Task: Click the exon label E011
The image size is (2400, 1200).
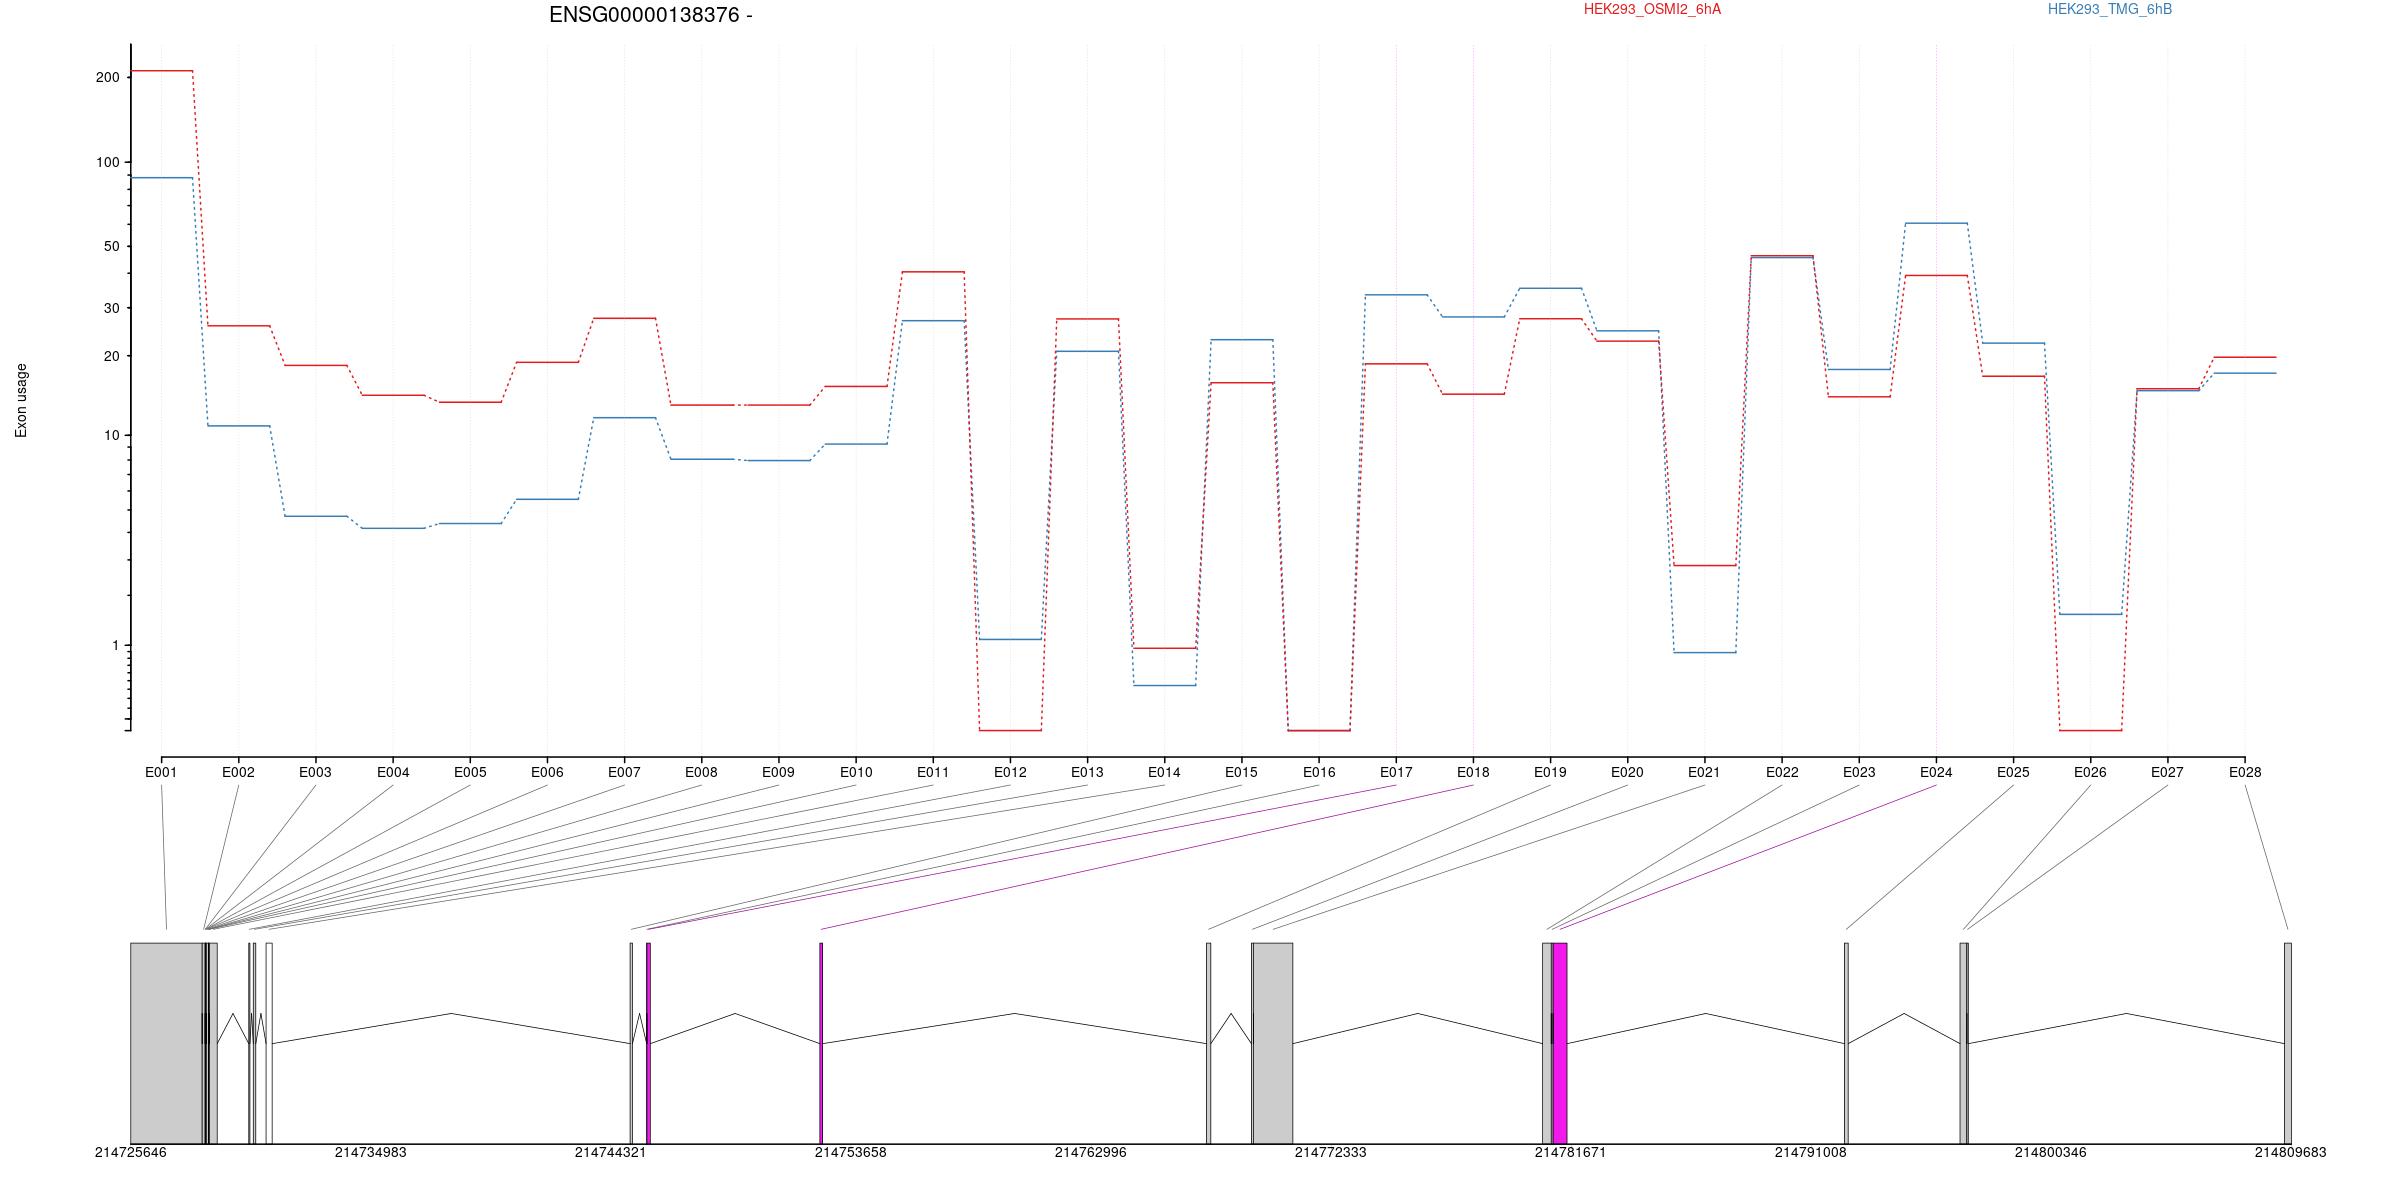Action: [933, 772]
